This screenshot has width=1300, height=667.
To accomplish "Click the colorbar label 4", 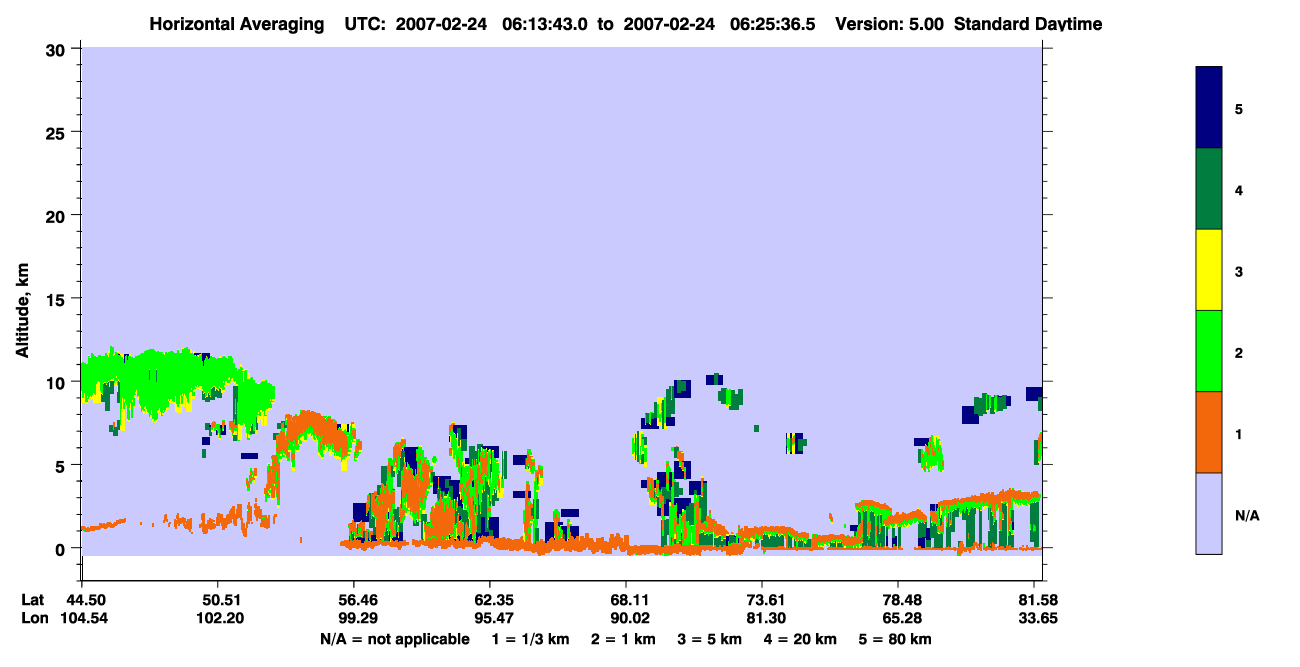I will click(1239, 189).
